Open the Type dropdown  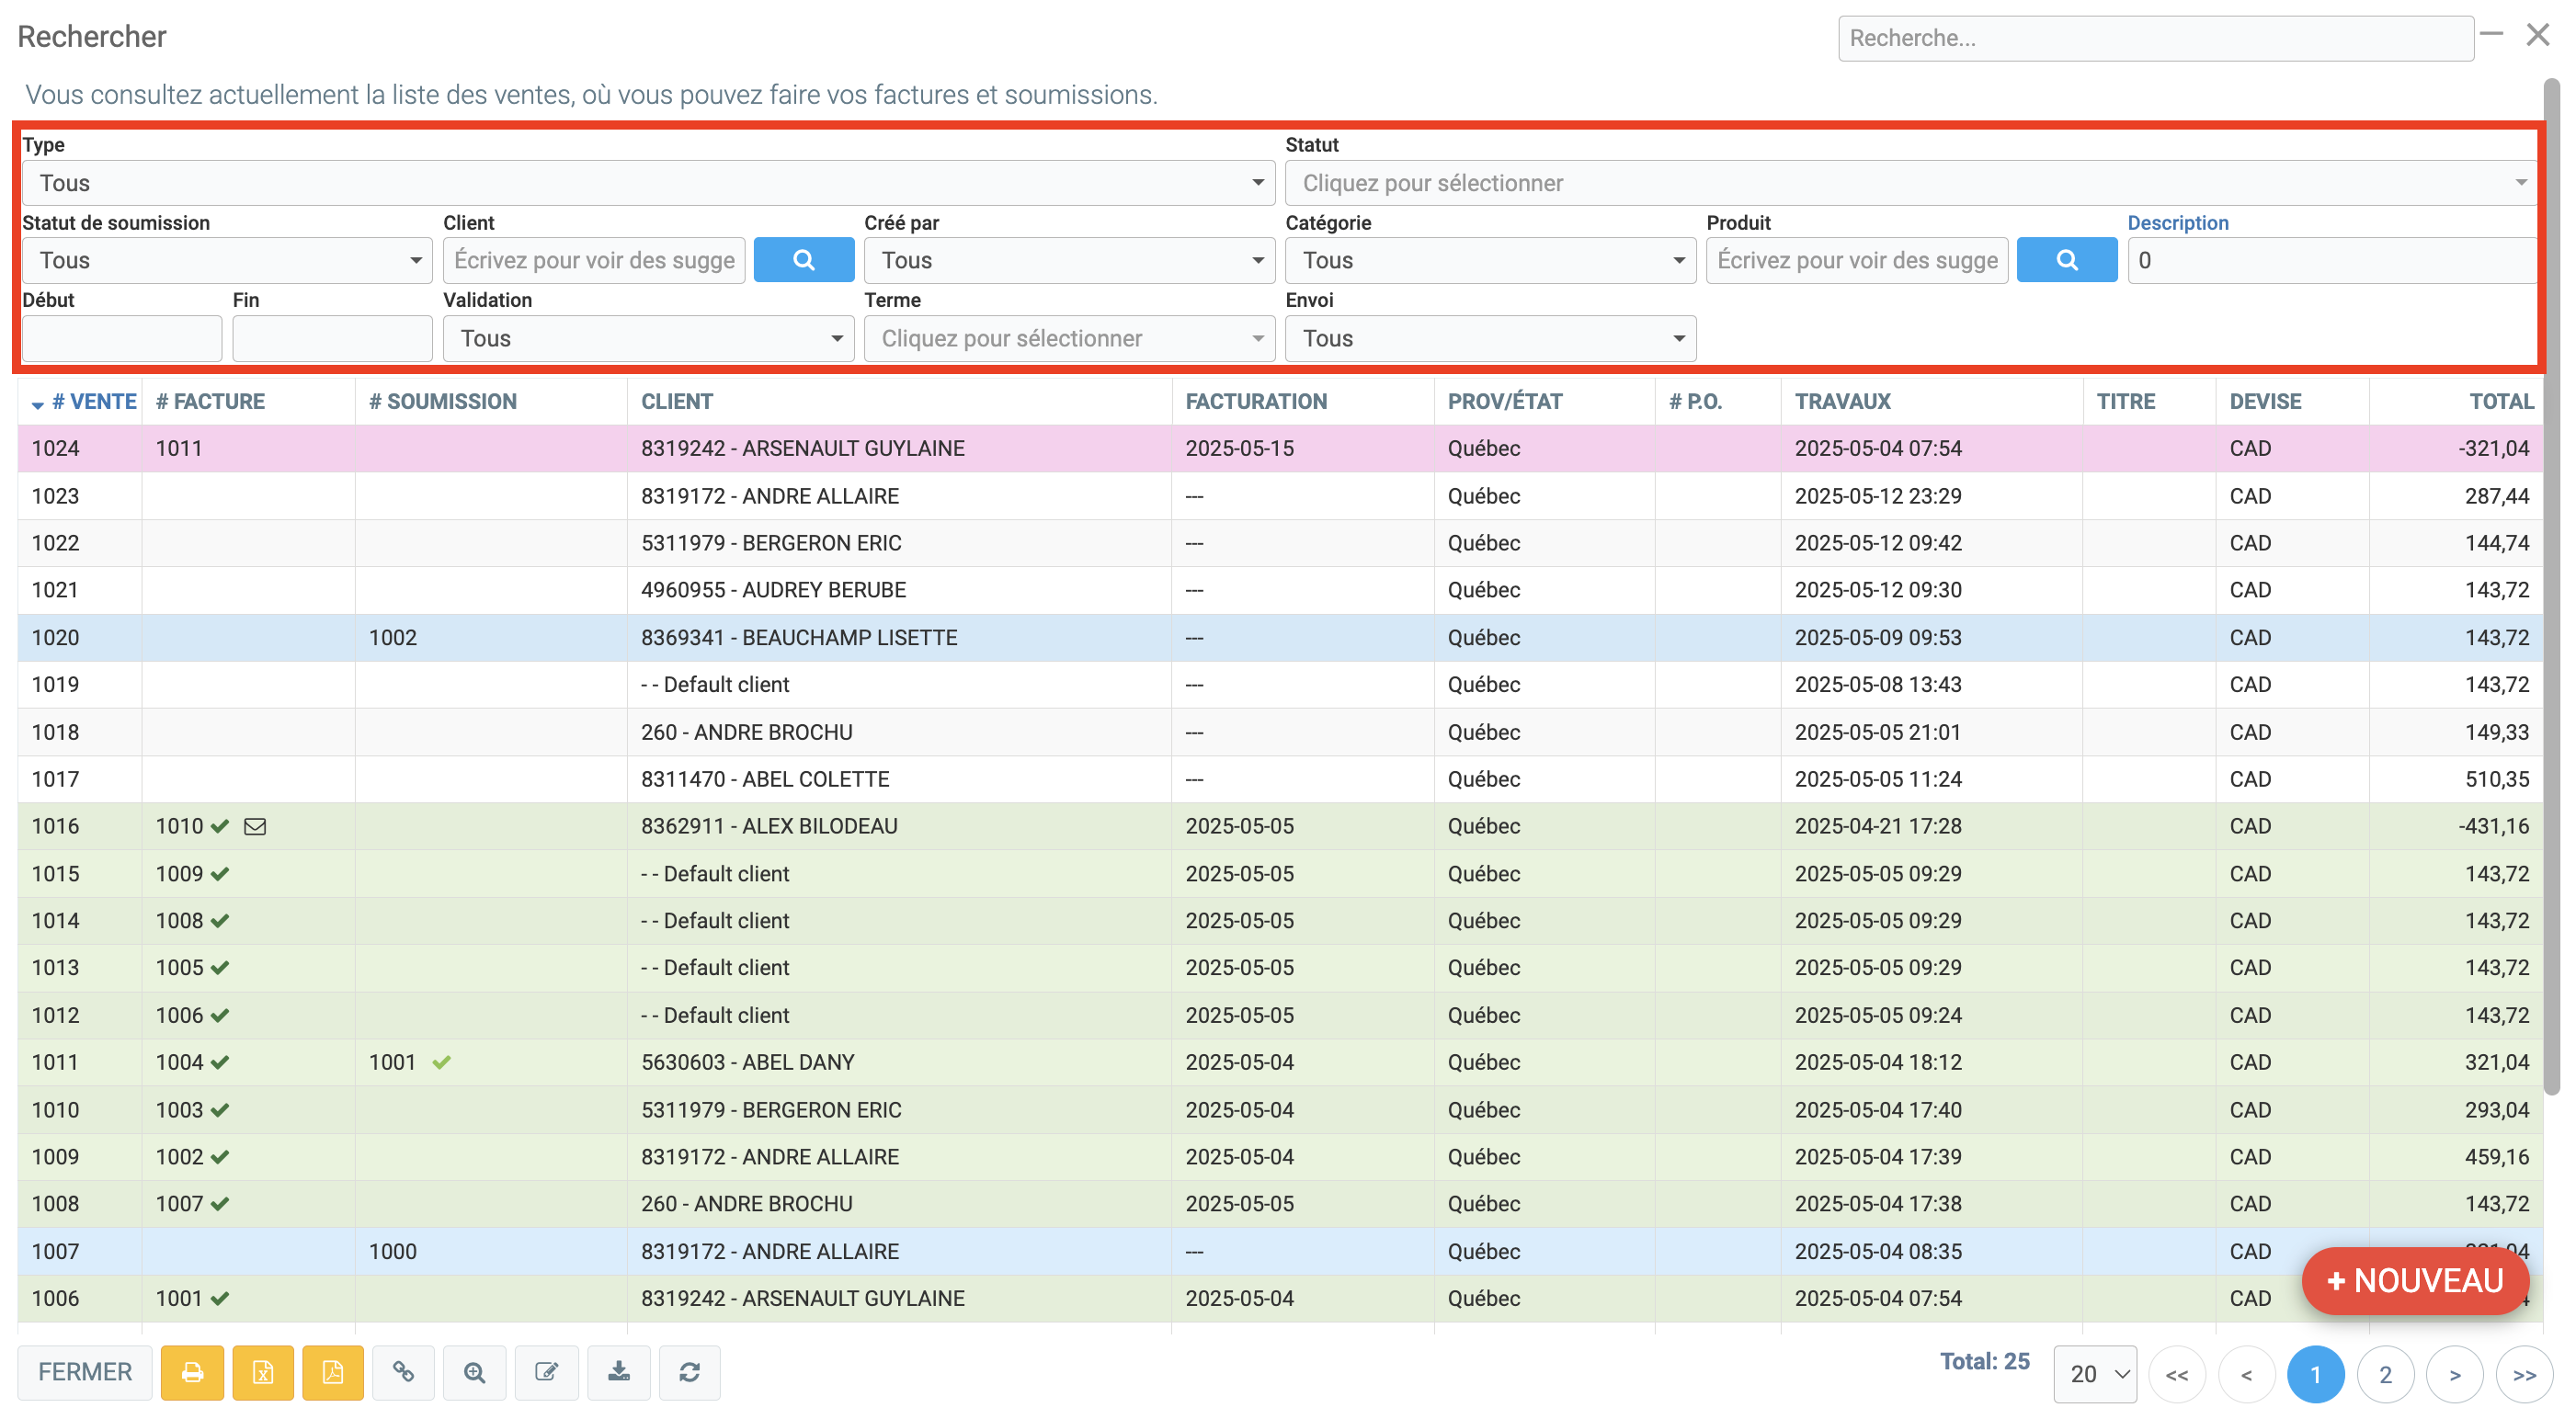coord(646,183)
